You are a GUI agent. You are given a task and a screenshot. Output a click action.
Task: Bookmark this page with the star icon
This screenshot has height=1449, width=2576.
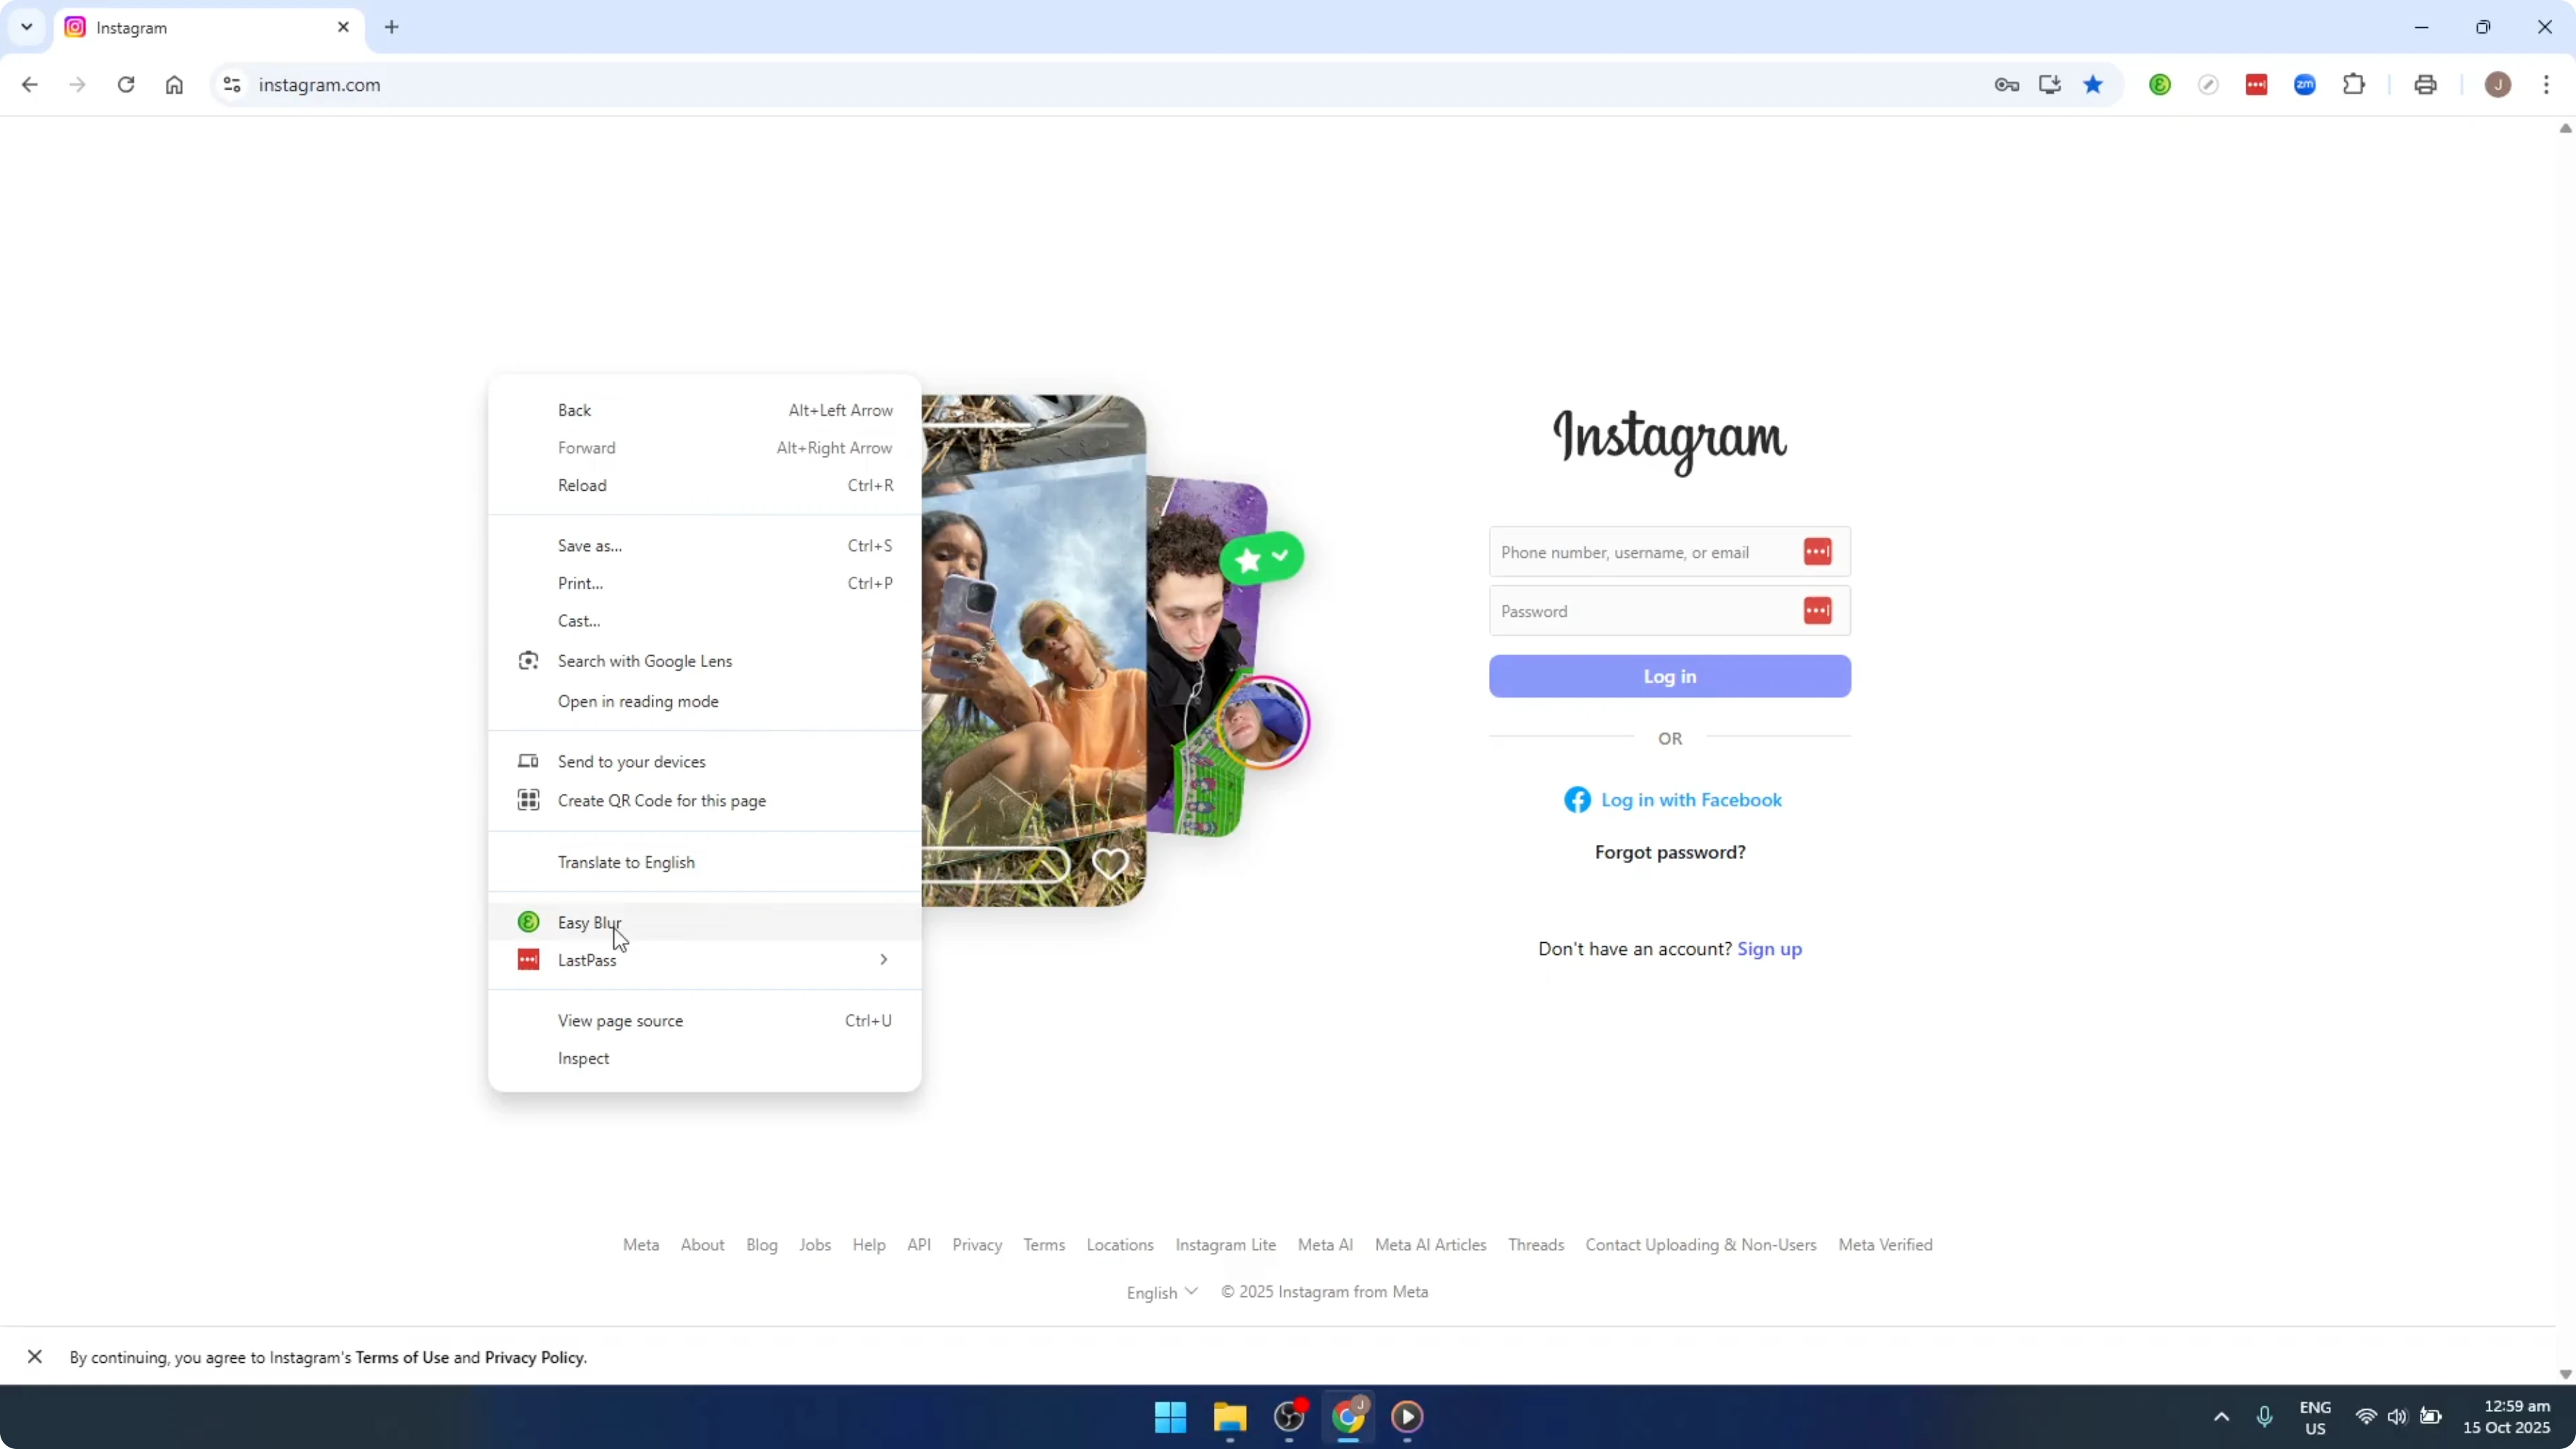2093,84
